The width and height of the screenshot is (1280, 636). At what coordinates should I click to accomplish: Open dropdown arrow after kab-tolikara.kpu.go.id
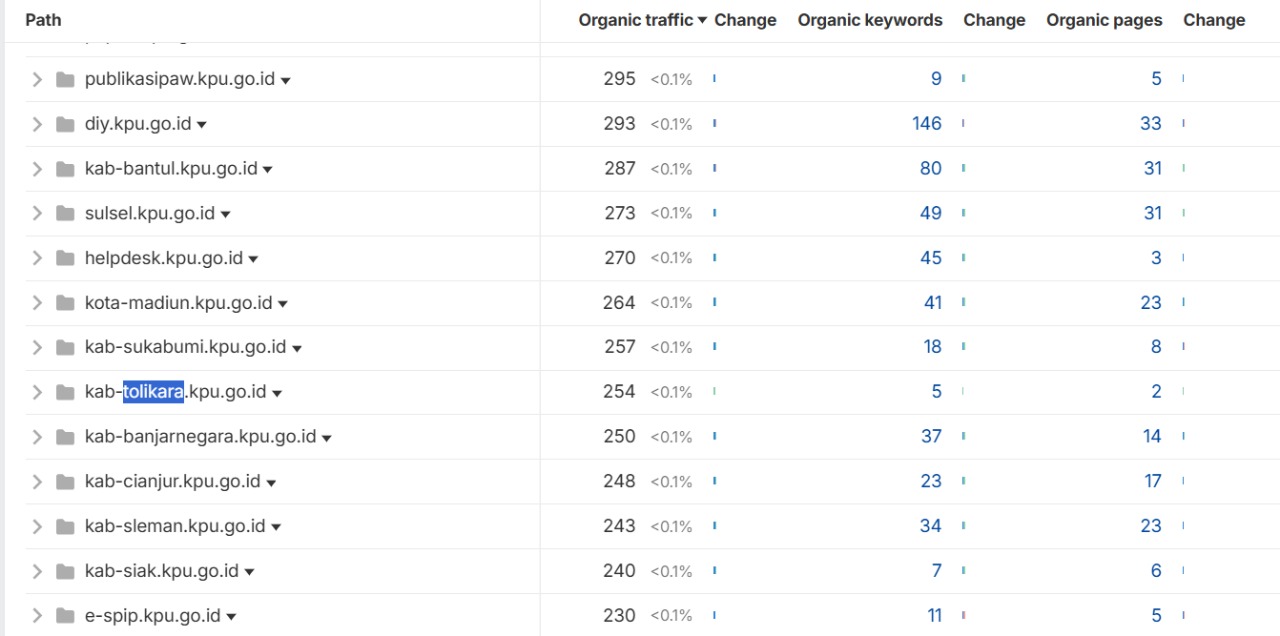[277, 393]
